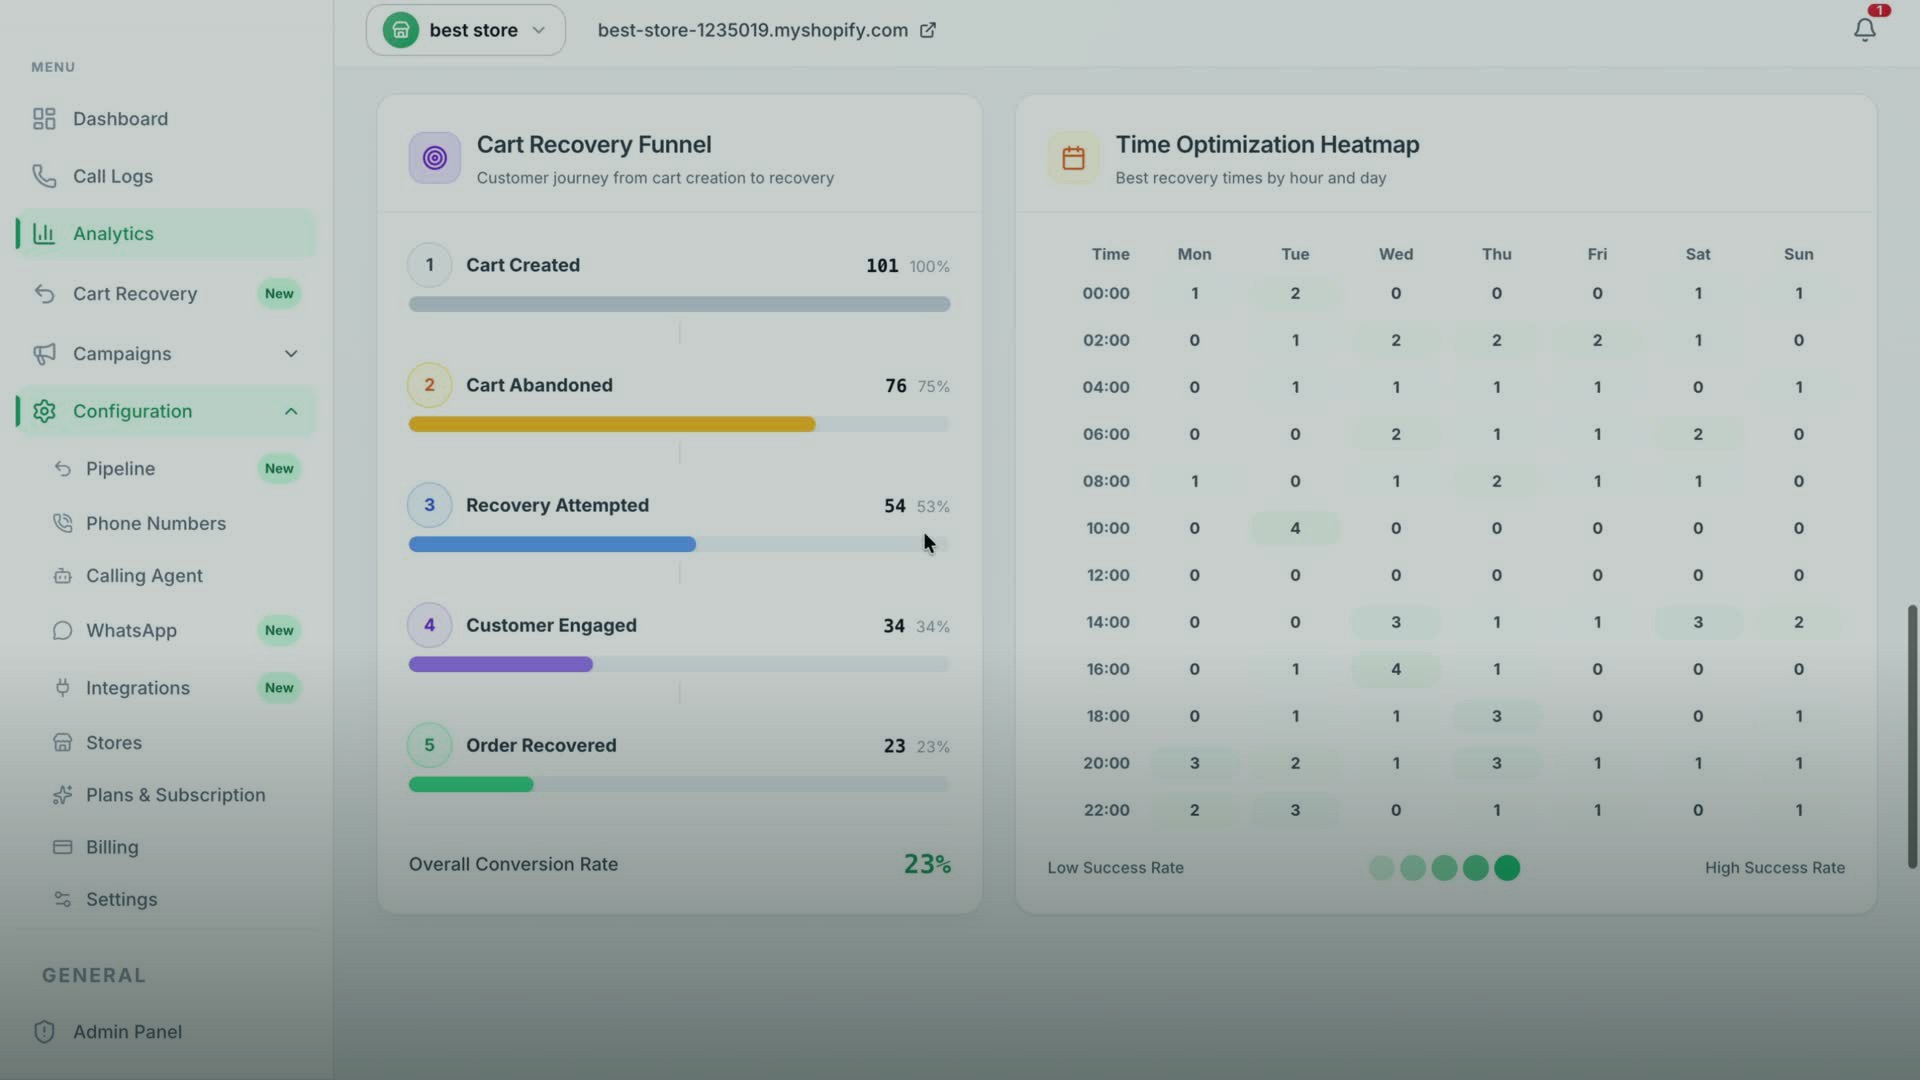Click the Calling Agent robot icon

(x=63, y=576)
